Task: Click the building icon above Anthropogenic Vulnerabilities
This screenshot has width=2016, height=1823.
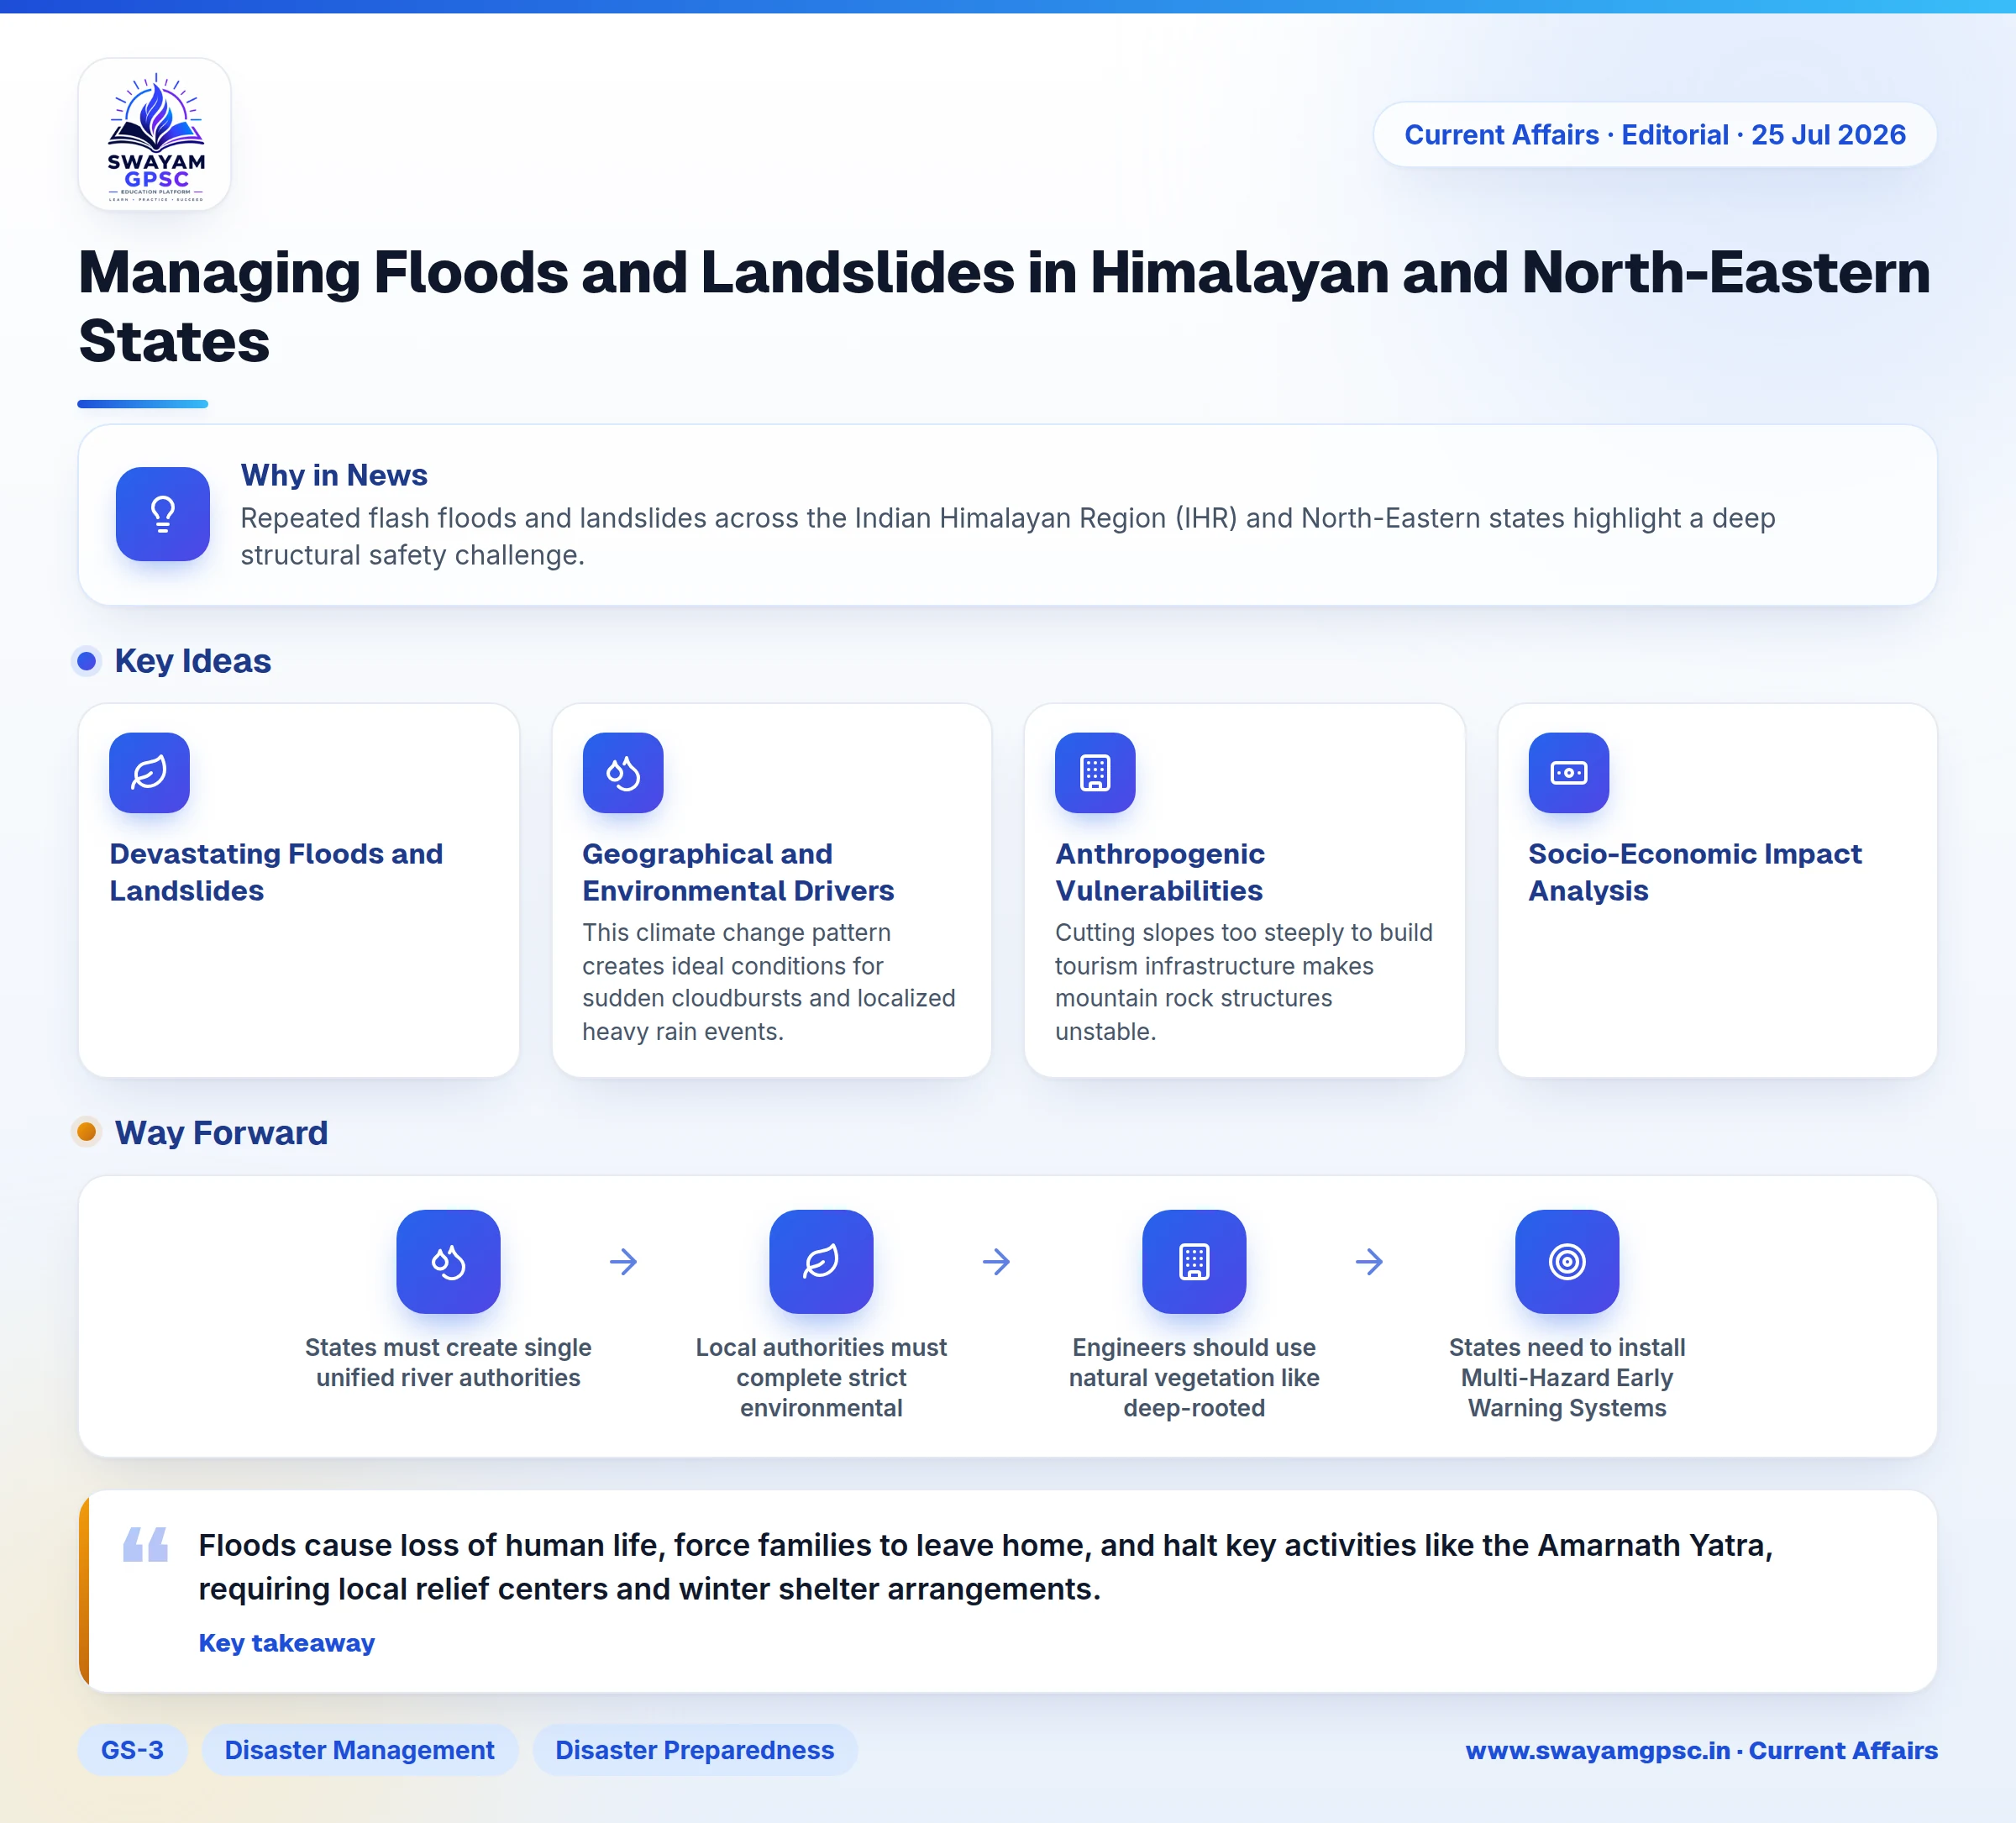Action: point(1095,773)
